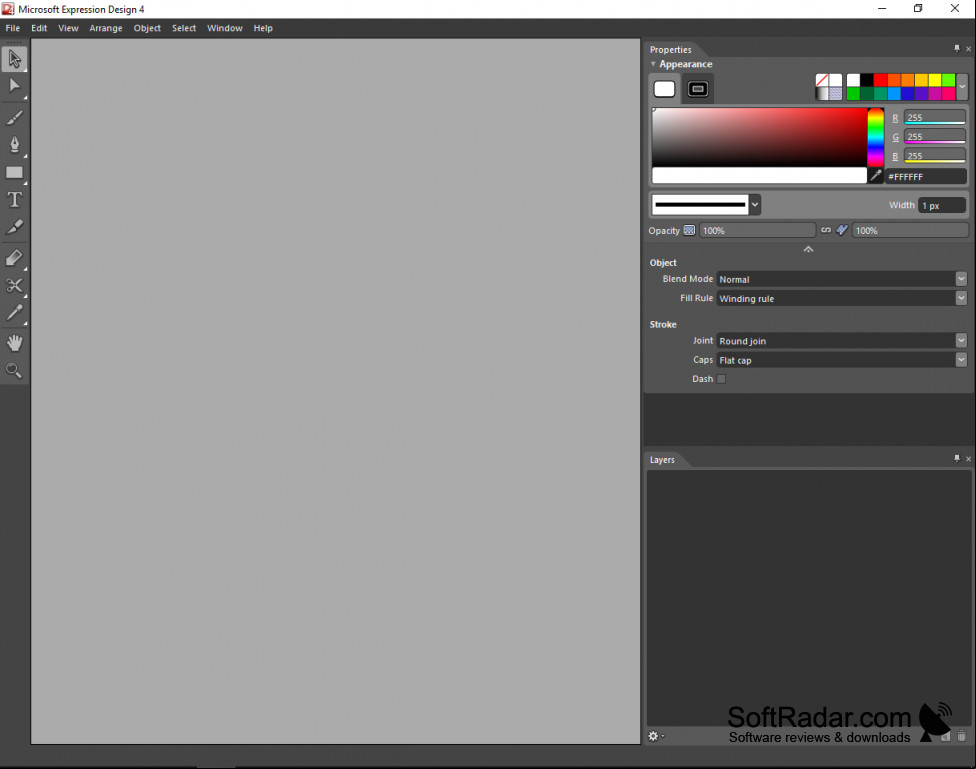
Task: Click the stroke opacity brush icon
Action: (842, 230)
